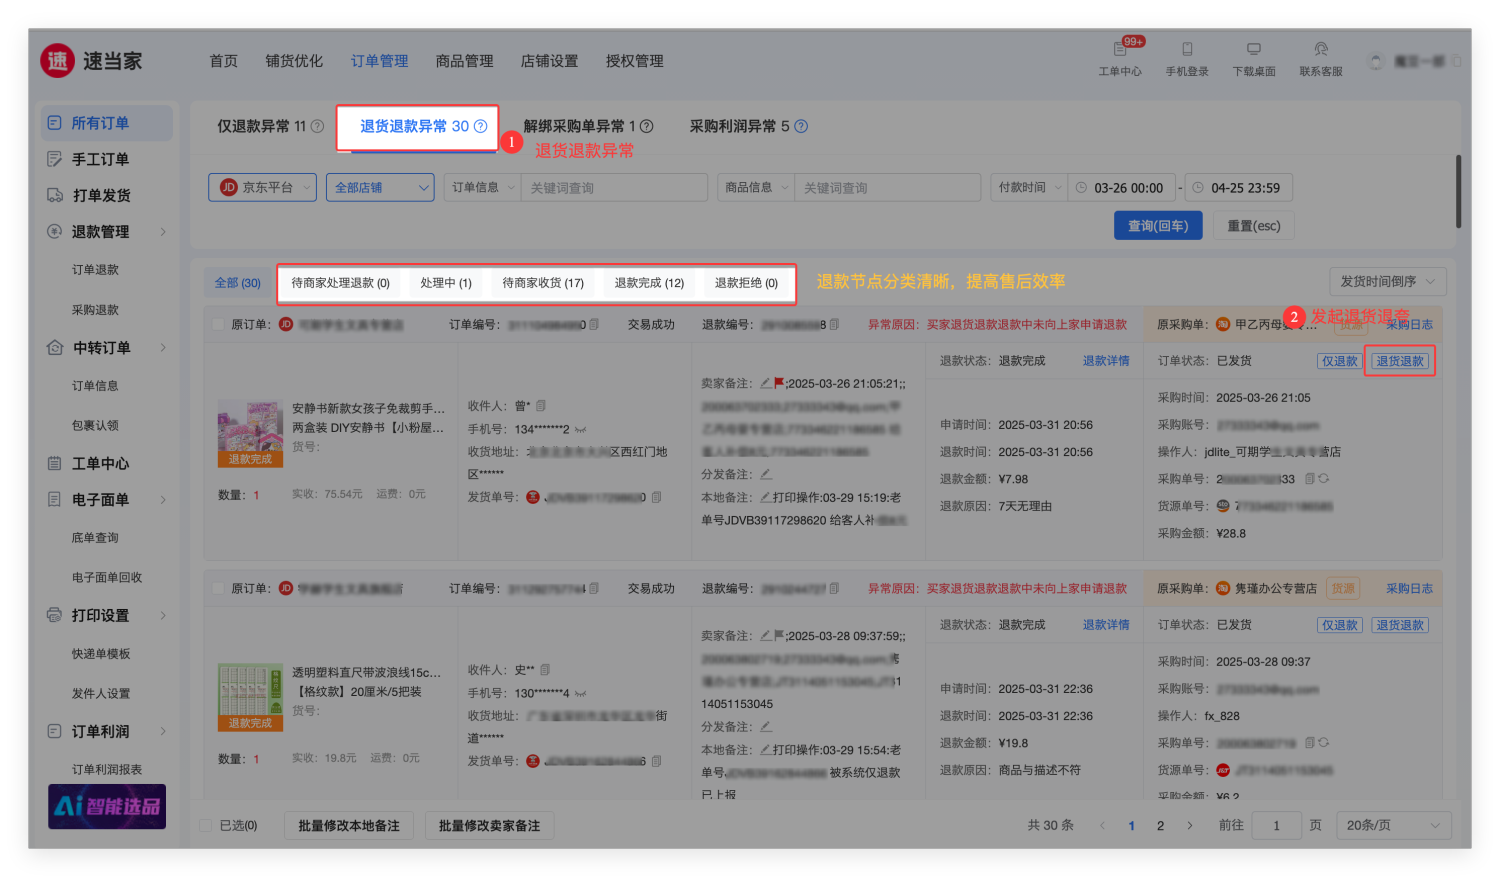Click 退货退款 on the first order
This screenshot has width=1500, height=877.
(1399, 361)
